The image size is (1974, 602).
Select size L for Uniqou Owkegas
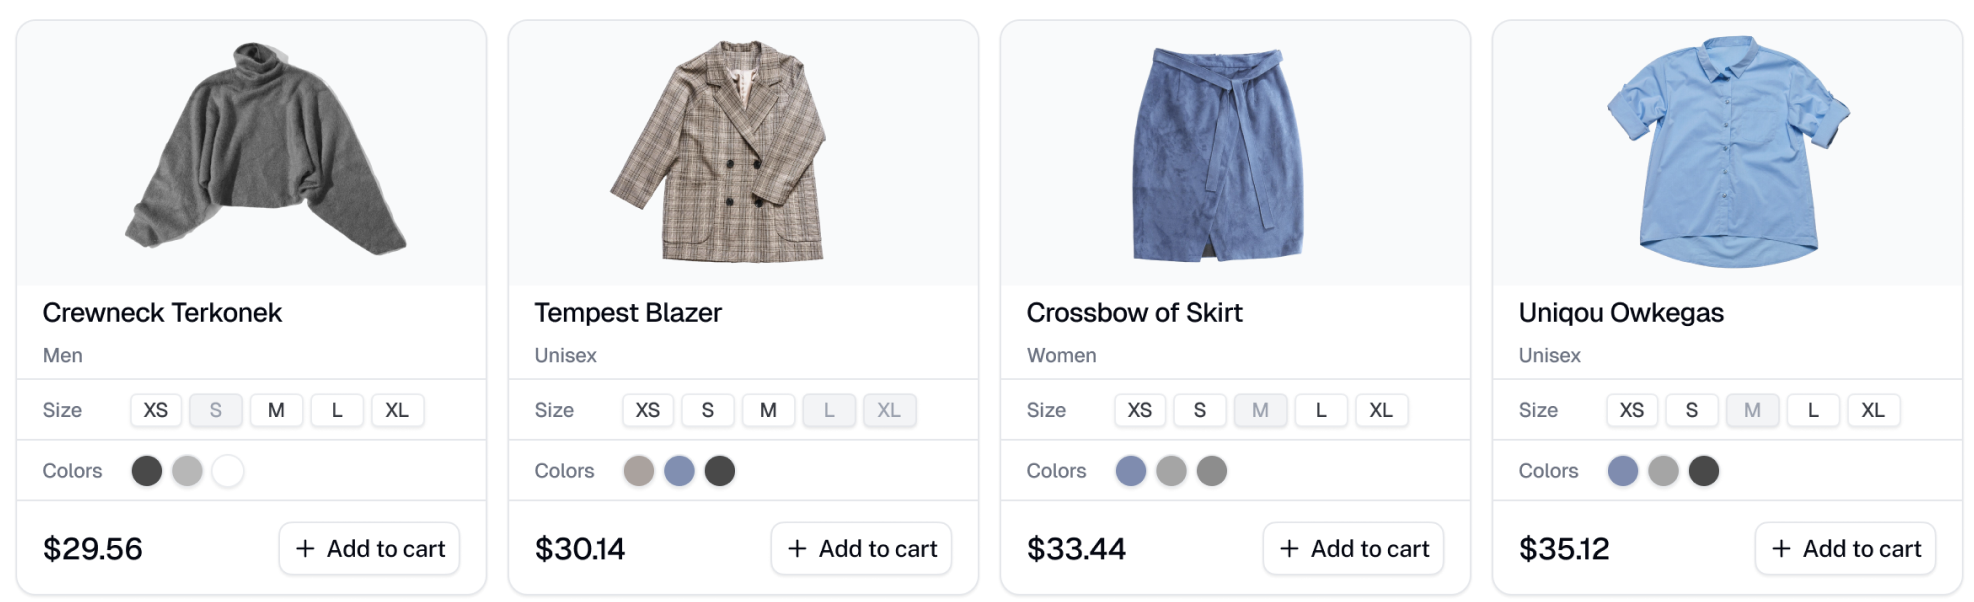coord(1813,410)
